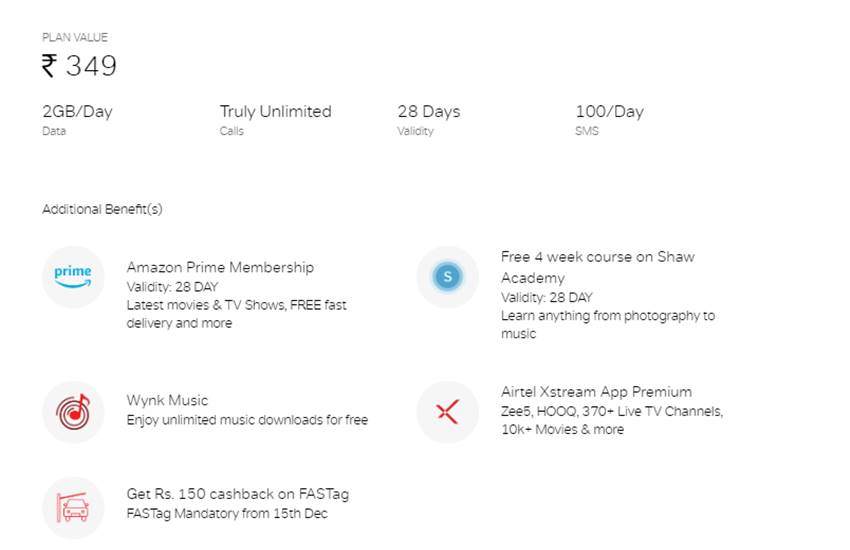Click FASTag Mandatory from 15th Dec text
The width and height of the screenshot is (850, 550).
(x=227, y=514)
